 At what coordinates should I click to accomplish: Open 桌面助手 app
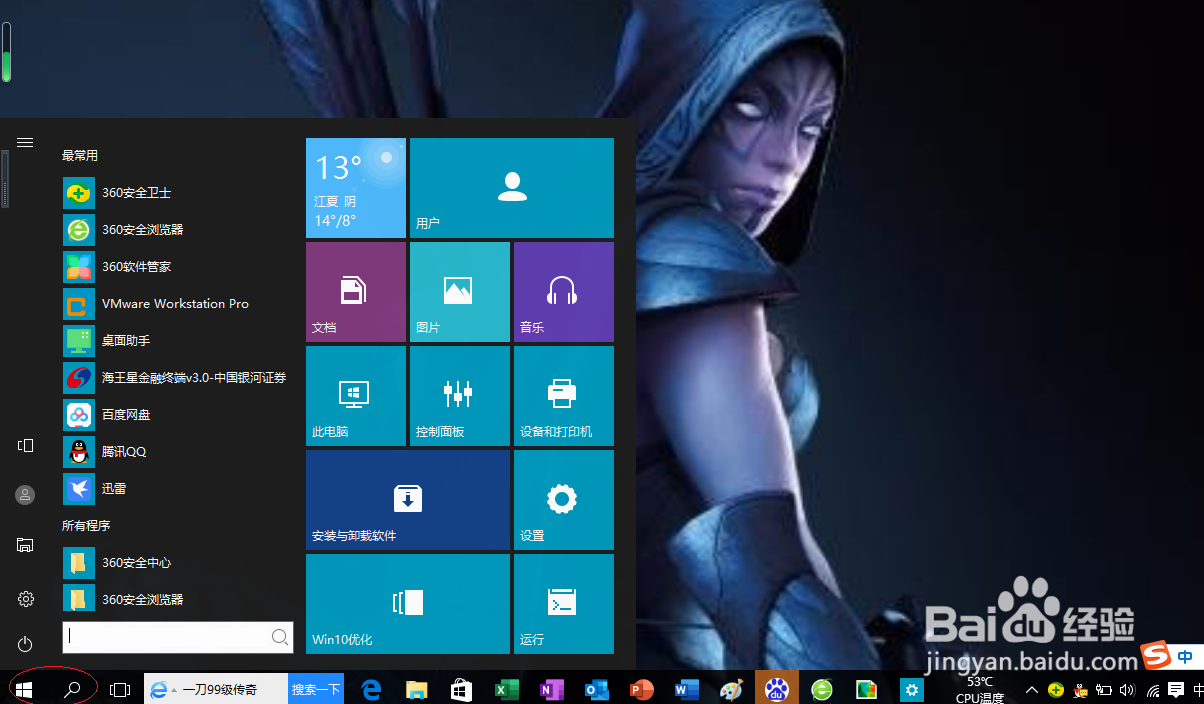tap(176, 341)
